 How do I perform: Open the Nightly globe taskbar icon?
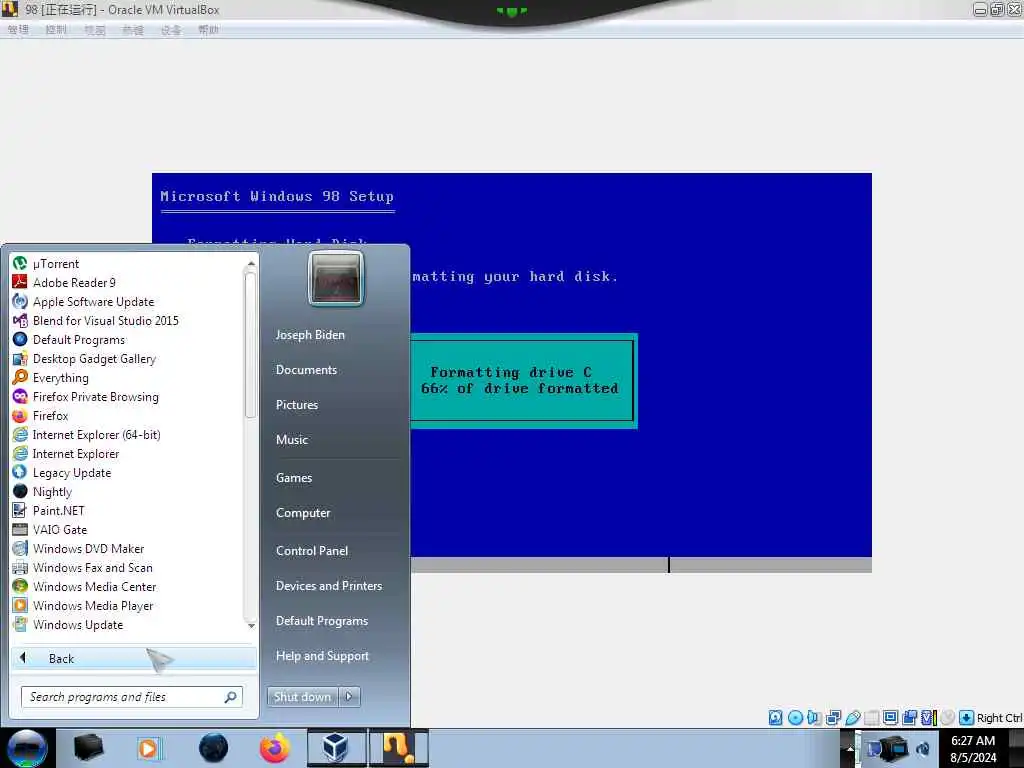213,748
